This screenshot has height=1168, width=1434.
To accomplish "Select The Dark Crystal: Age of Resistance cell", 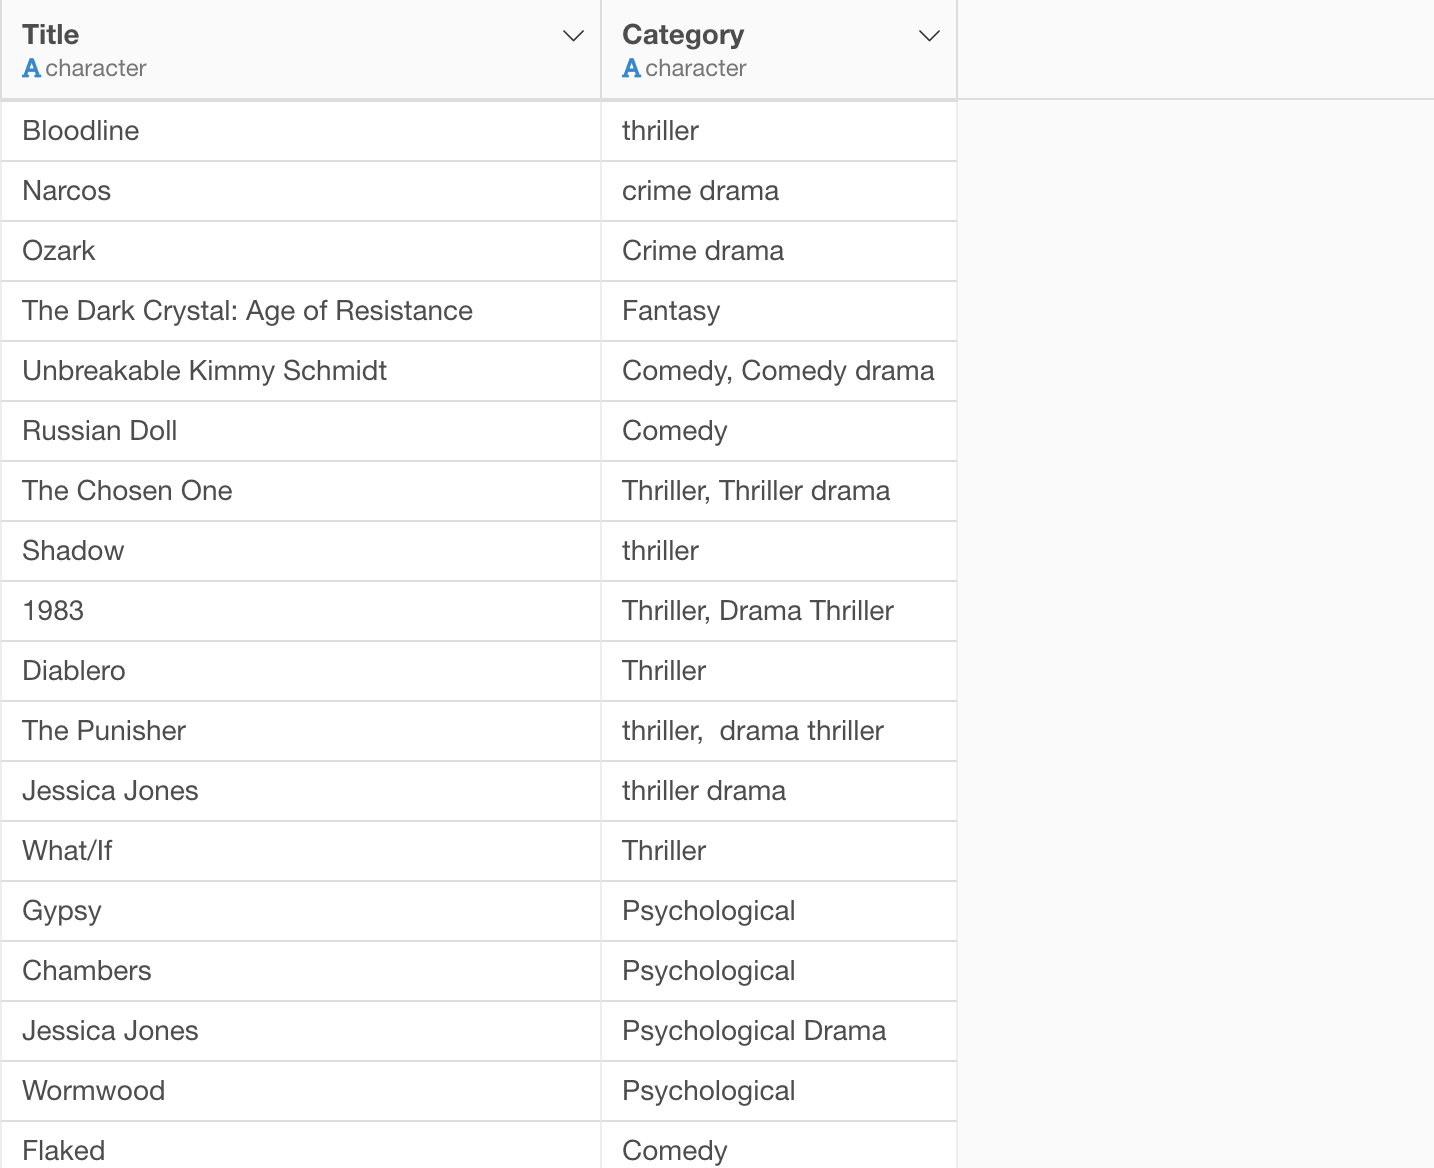I will pyautogui.click(x=300, y=311).
